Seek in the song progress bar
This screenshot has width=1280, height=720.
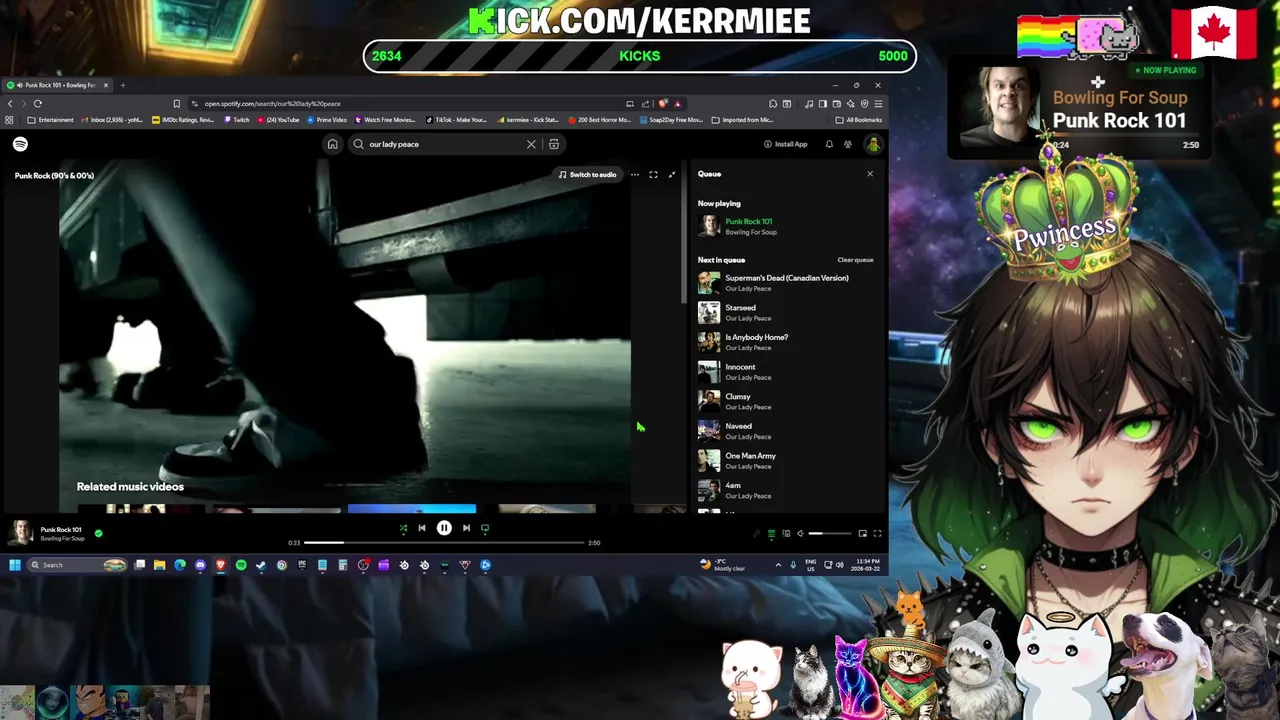coord(444,543)
